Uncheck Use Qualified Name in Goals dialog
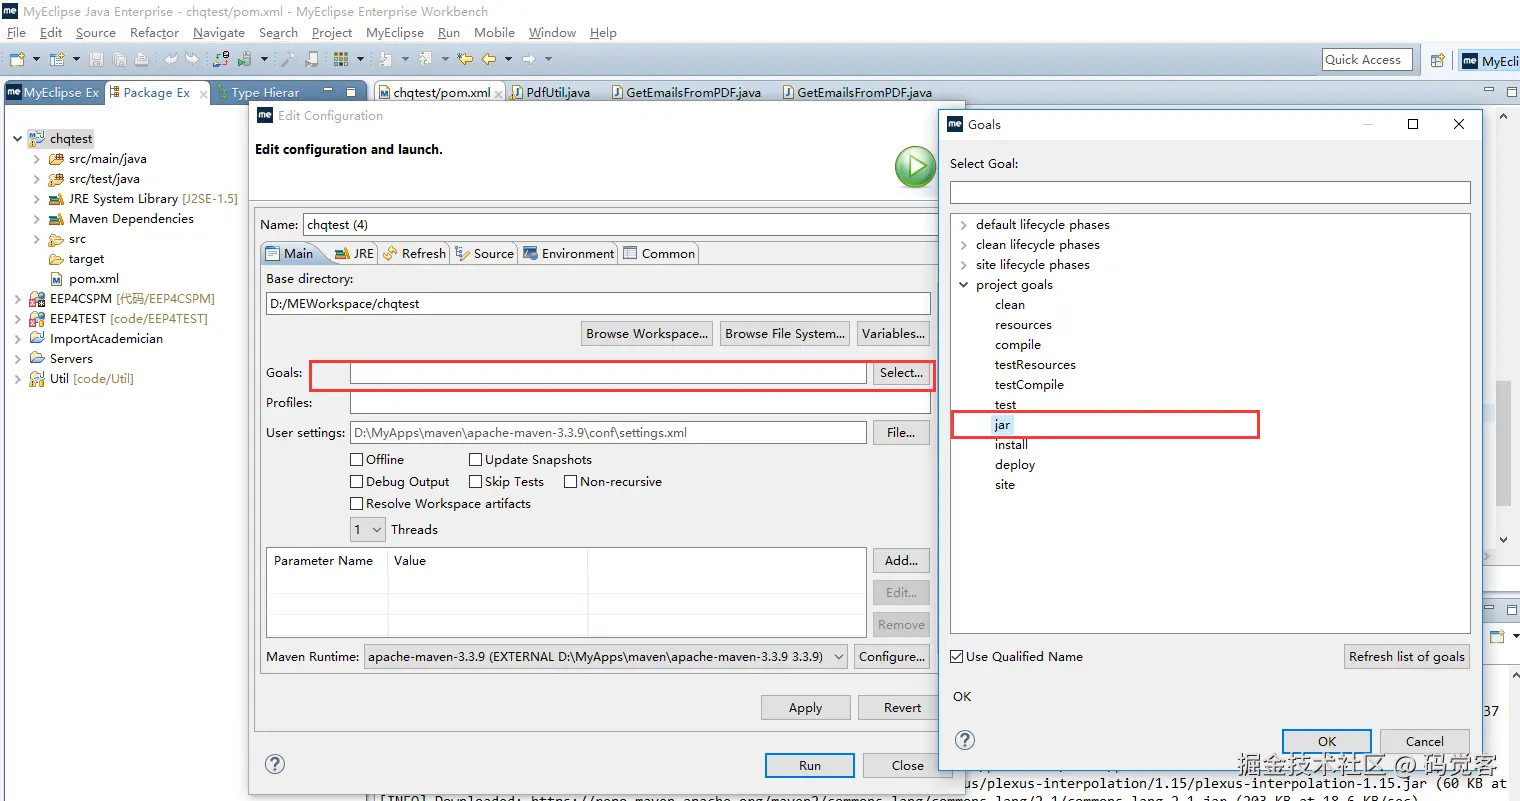 pyautogui.click(x=957, y=657)
